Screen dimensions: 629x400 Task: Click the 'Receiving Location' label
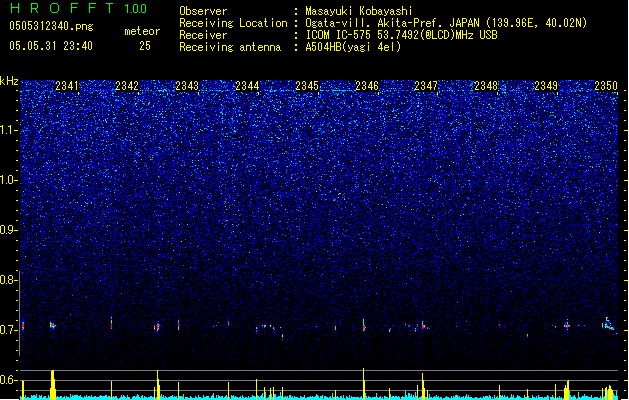click(233, 23)
